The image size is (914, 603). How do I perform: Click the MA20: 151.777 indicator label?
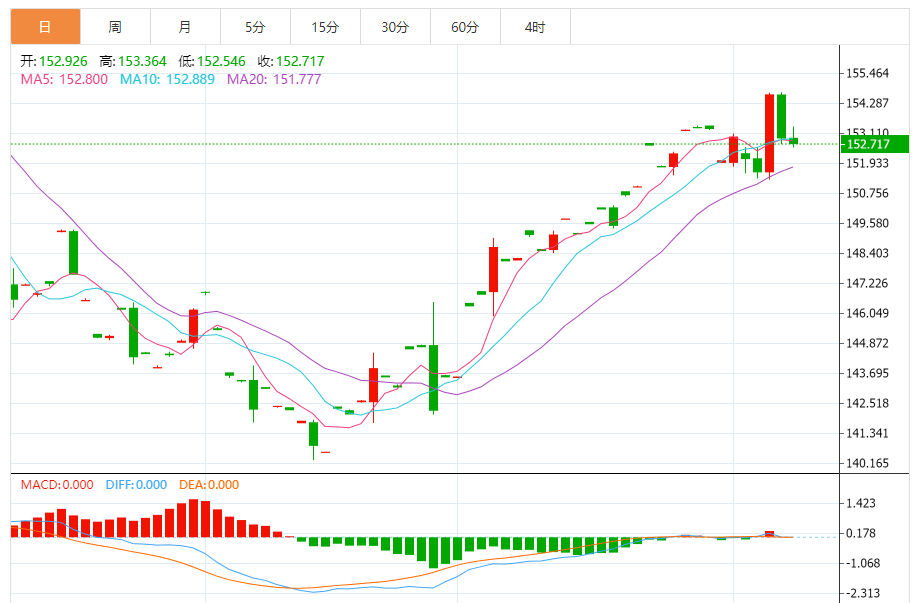click(x=274, y=79)
